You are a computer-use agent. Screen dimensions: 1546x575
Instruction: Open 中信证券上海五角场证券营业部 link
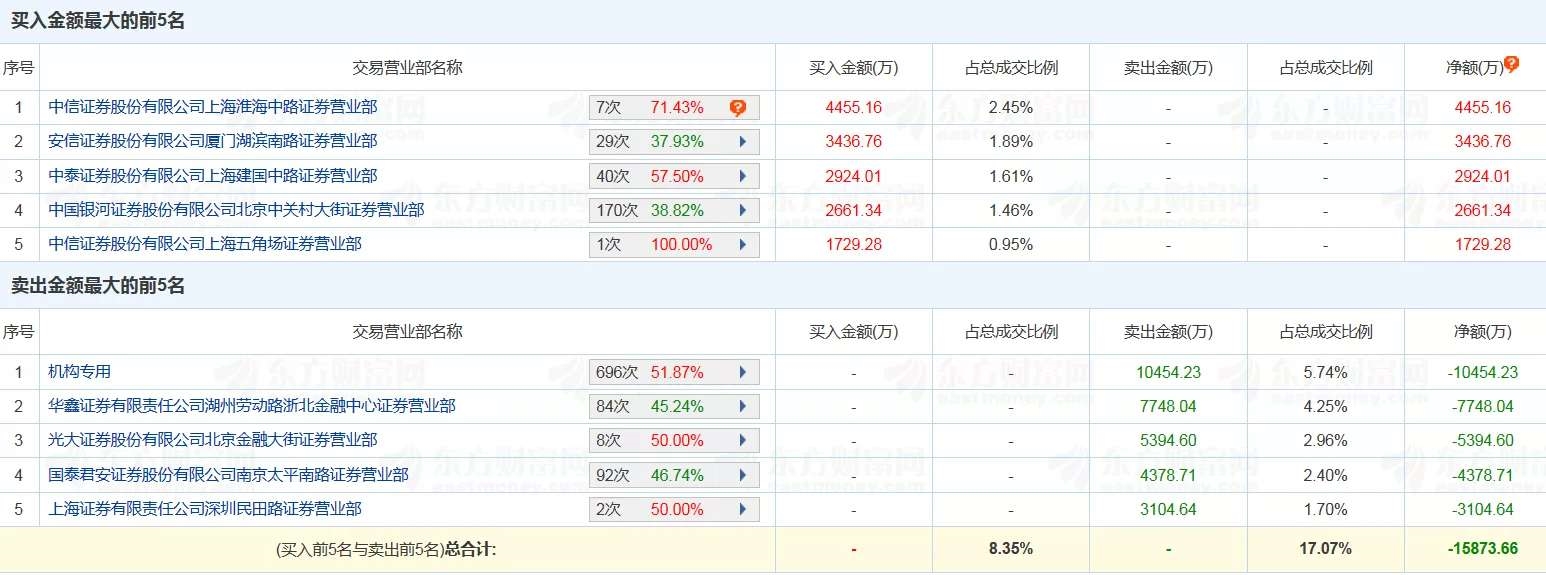[205, 244]
